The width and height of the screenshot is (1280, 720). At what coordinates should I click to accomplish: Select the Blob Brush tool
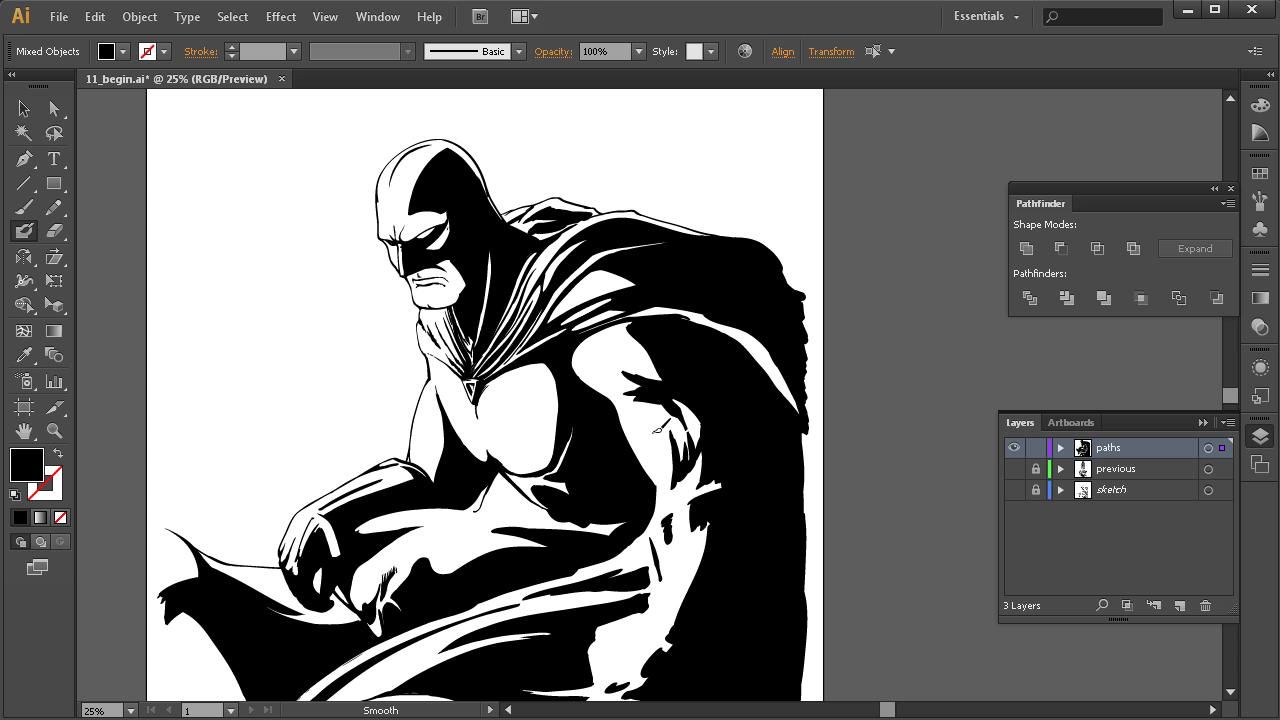[x=24, y=231]
